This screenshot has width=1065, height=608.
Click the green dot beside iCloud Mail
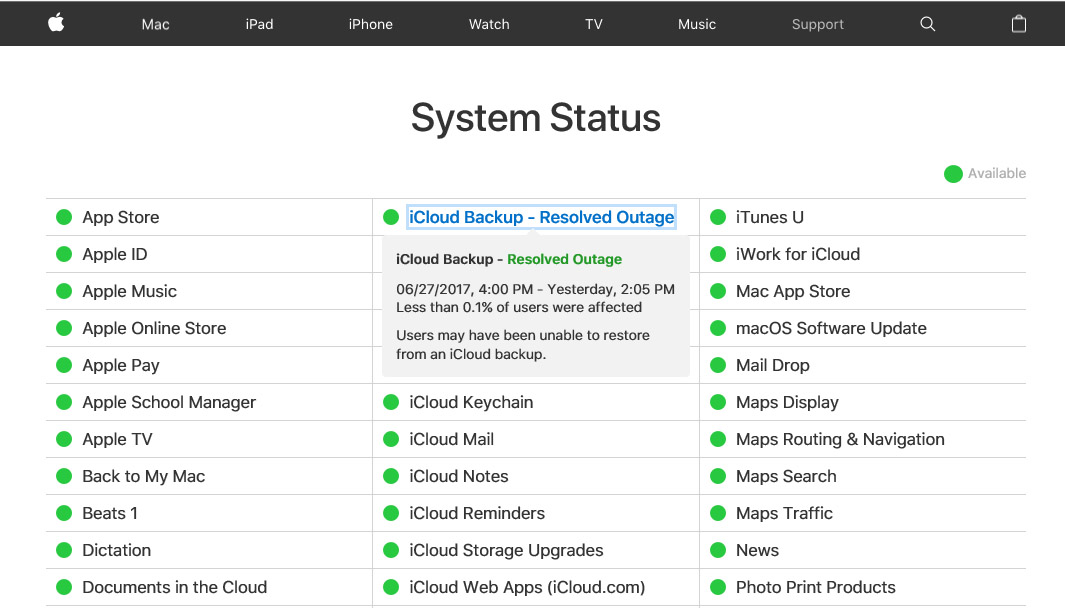point(391,440)
